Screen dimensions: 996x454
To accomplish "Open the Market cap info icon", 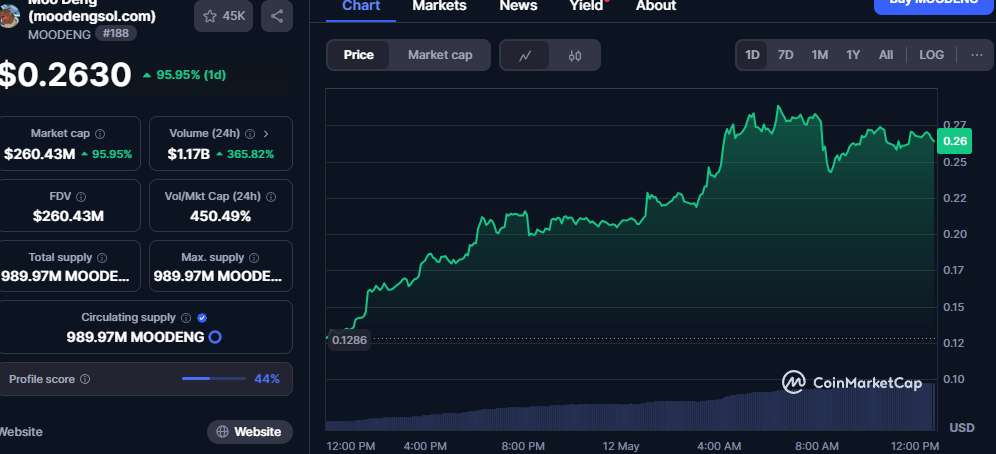I will pos(100,134).
